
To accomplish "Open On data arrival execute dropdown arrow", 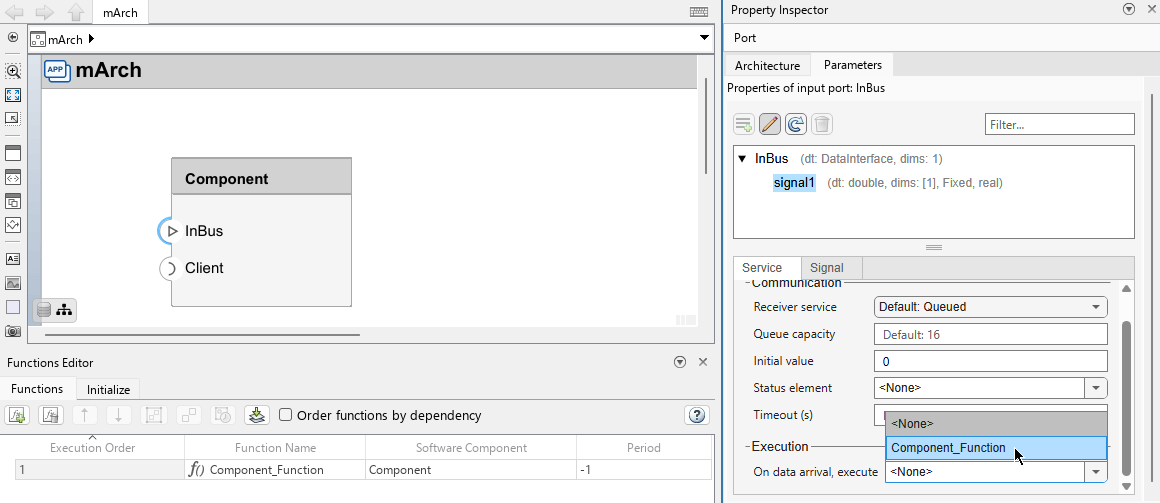I will (1096, 471).
